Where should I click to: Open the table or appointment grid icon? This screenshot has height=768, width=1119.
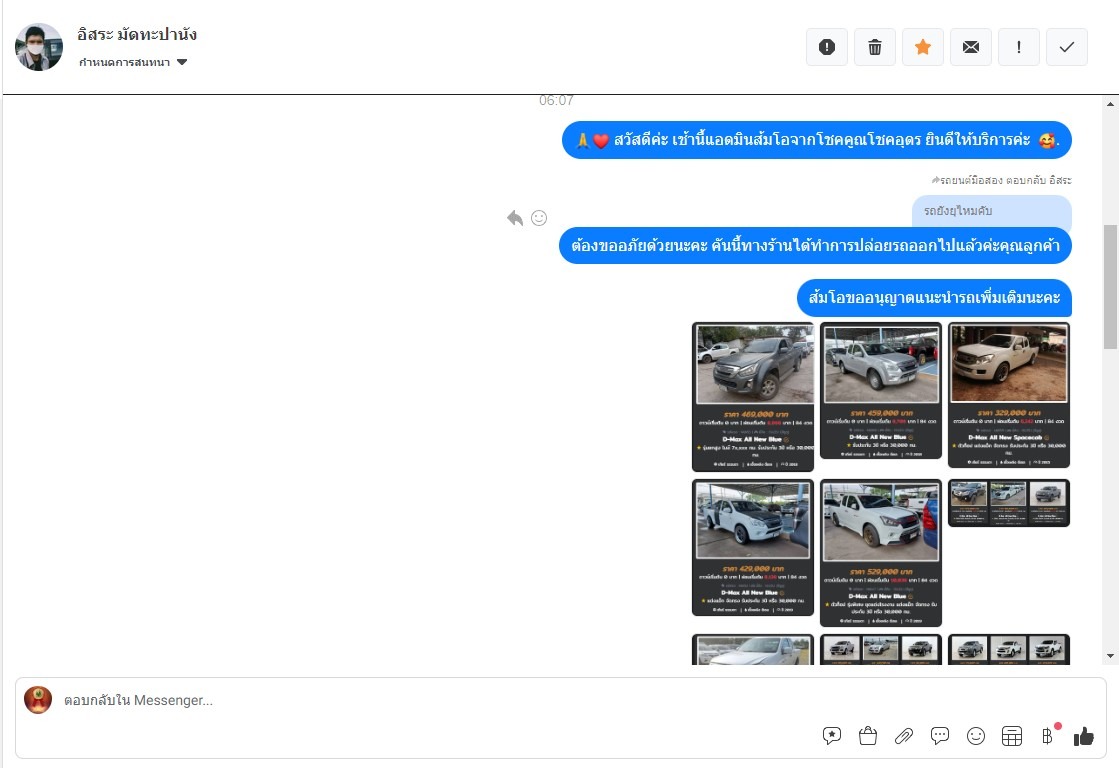1012,736
